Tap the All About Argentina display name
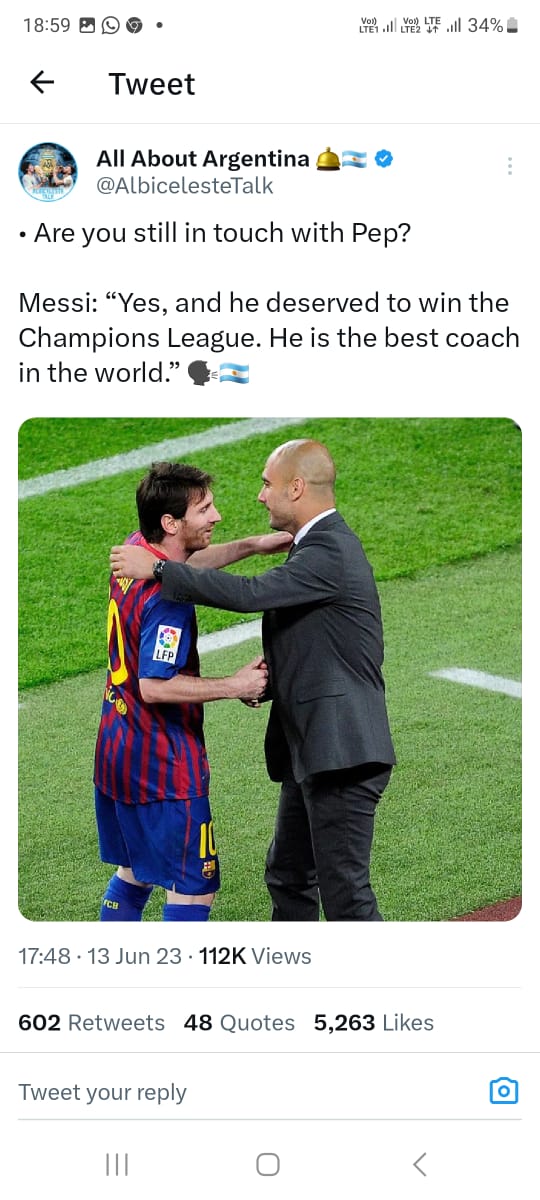This screenshot has height=1200, width=540. pos(203,158)
